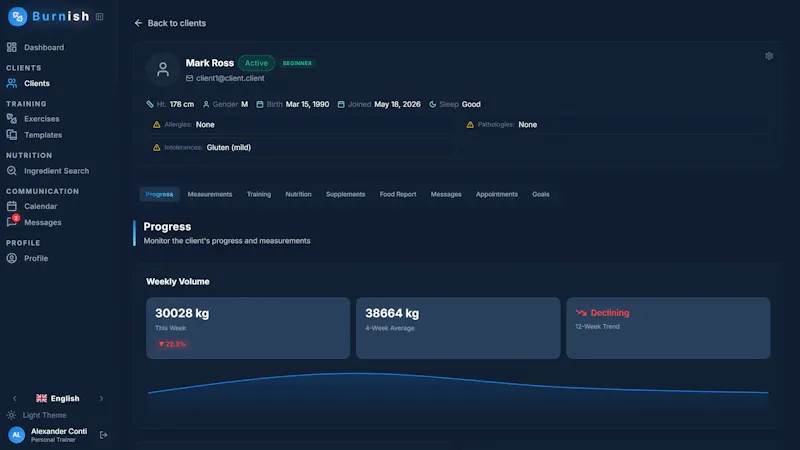This screenshot has height=450, width=800.
Task: Open client settings gear icon
Action: click(x=769, y=56)
